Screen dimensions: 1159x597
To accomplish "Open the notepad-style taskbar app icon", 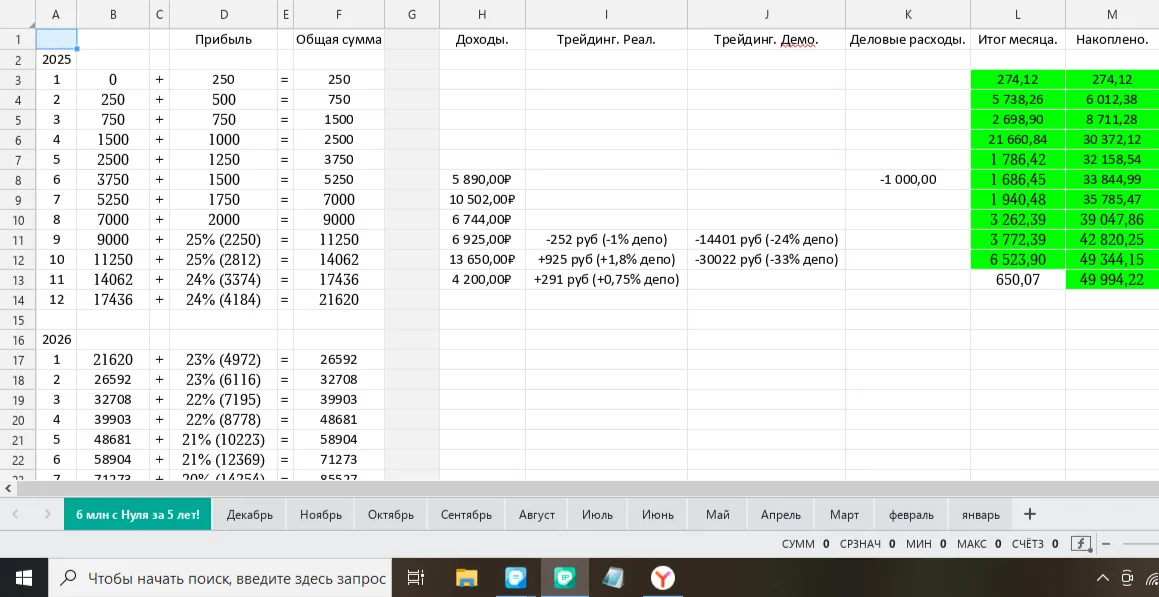I will point(614,578).
